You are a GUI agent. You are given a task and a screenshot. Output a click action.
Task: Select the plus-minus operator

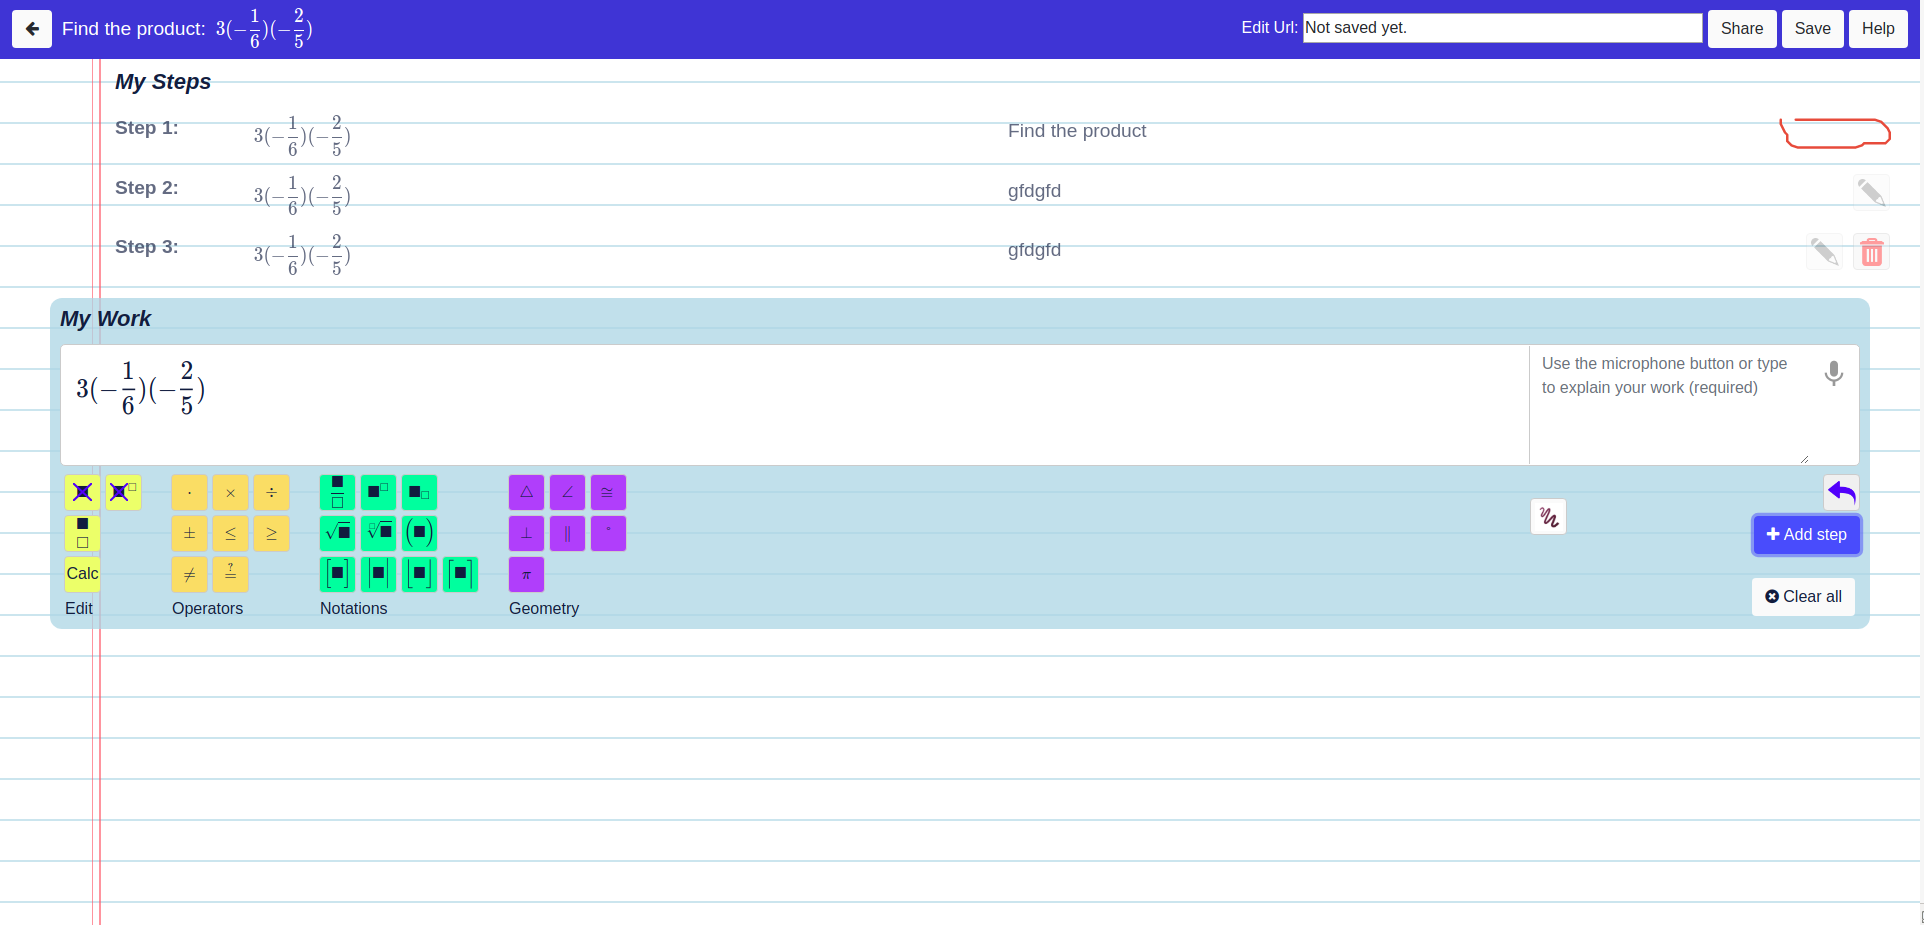(189, 533)
